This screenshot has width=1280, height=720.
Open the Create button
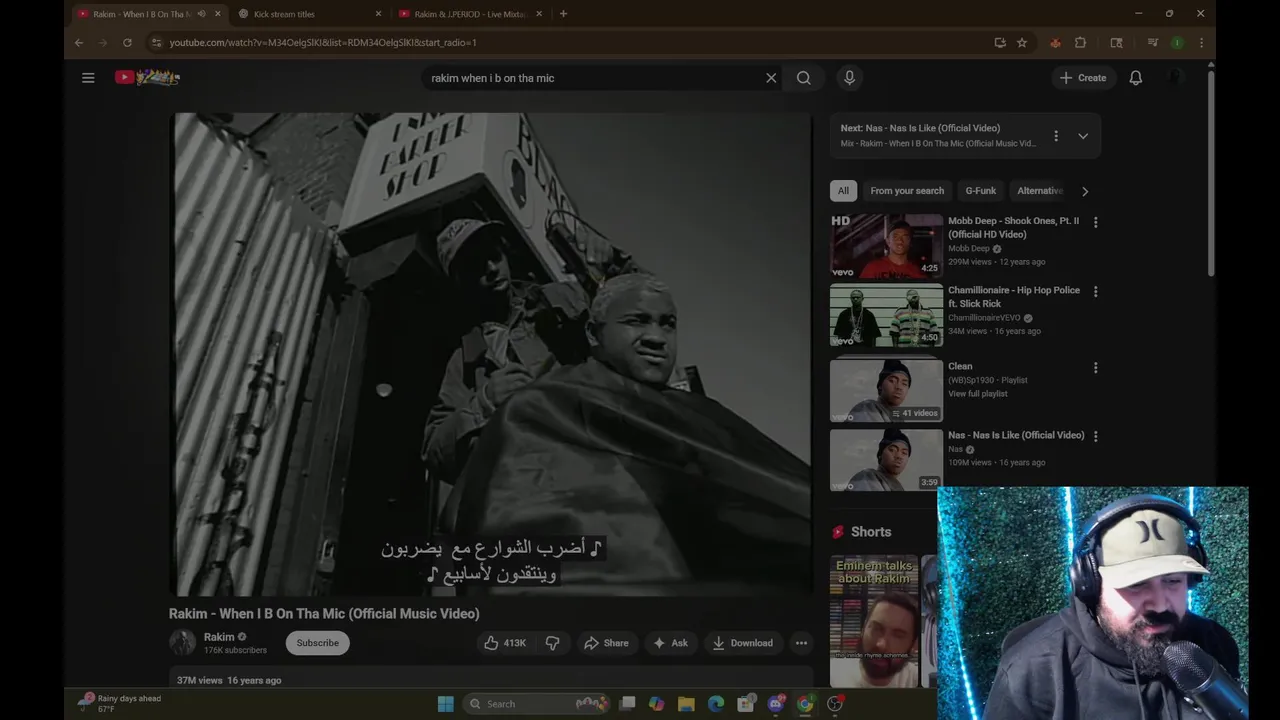1083,78
